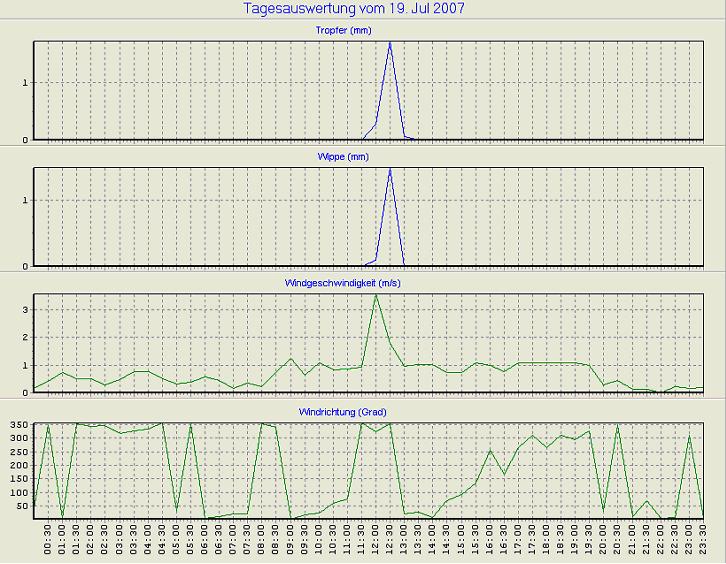Click the 18:00 time label on x-axis
The height and width of the screenshot is (564, 726).
tap(547, 541)
